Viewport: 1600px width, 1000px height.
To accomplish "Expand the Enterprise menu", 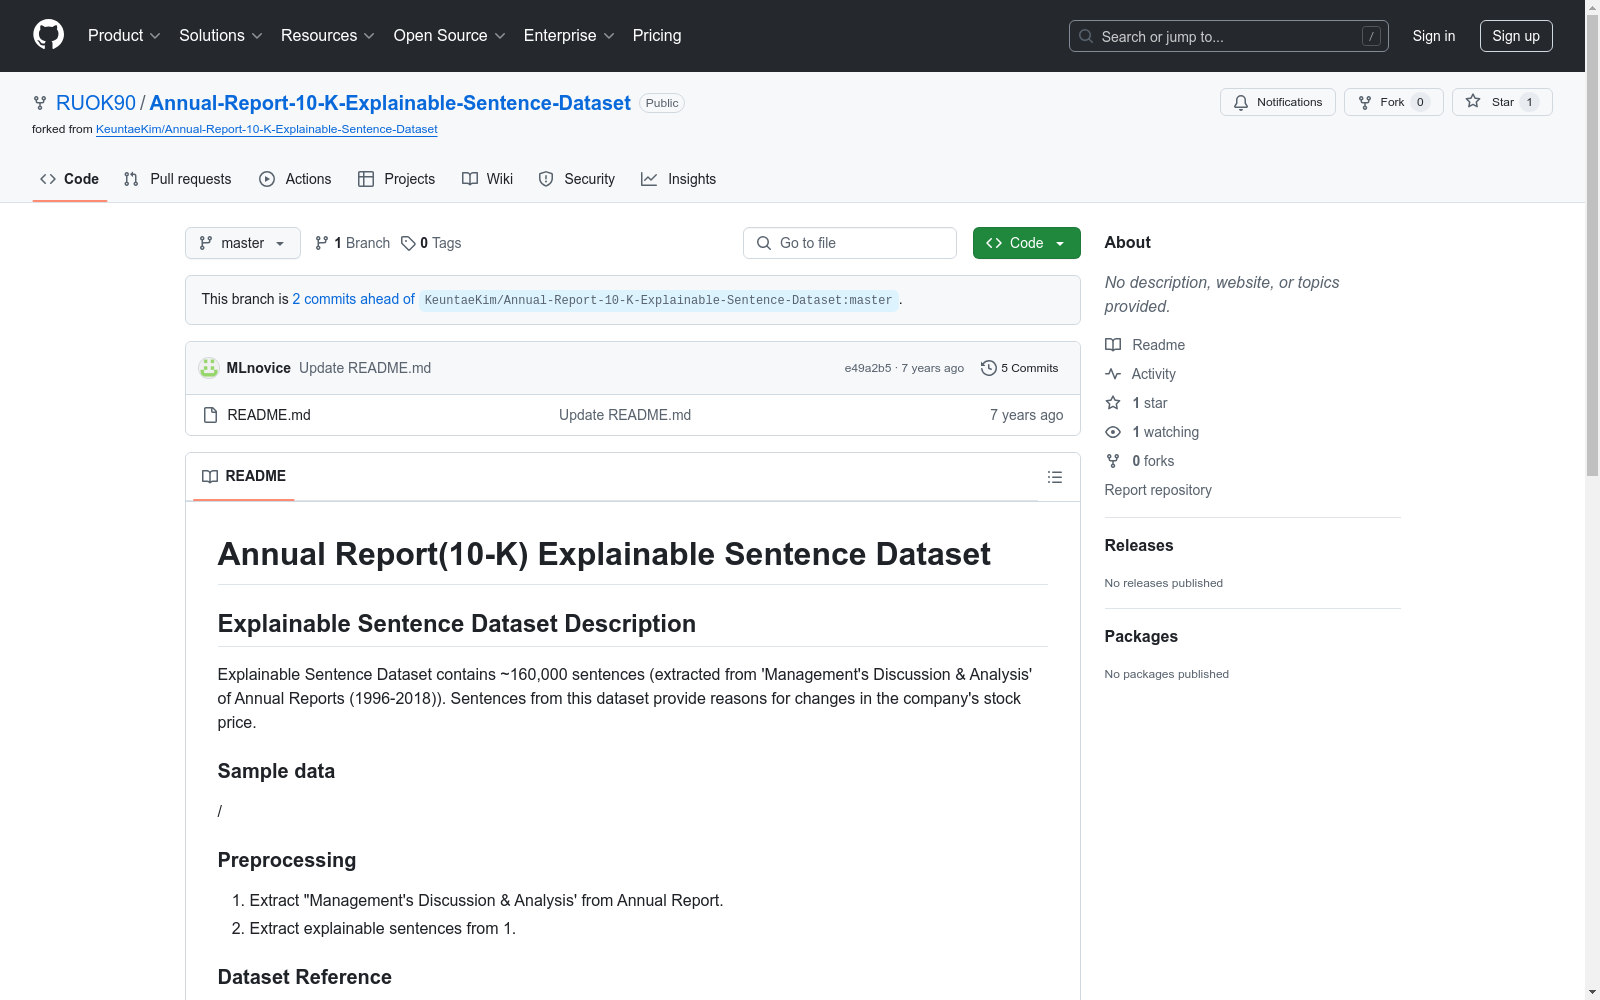I will click(569, 36).
